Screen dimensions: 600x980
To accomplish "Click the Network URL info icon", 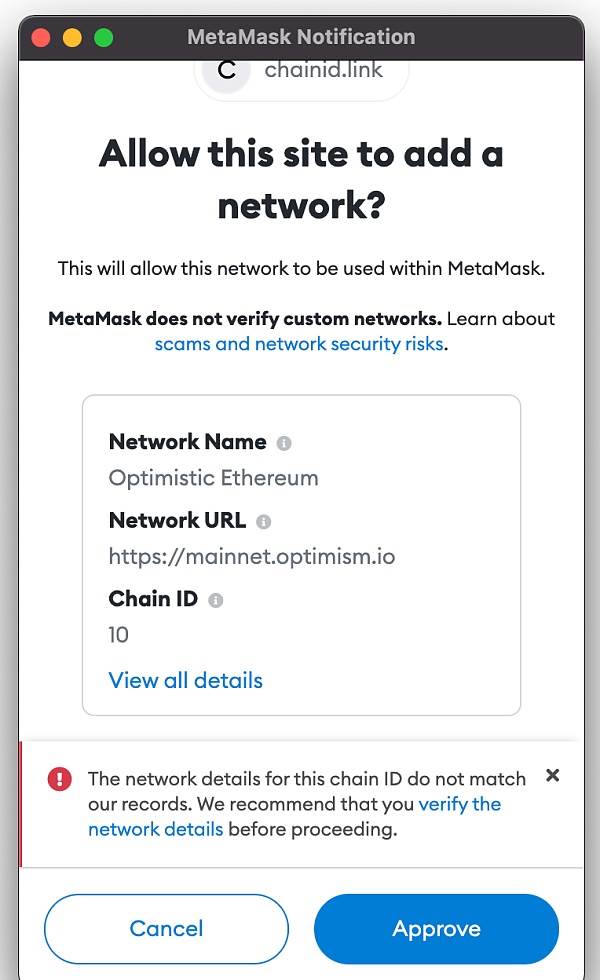I will [264, 522].
